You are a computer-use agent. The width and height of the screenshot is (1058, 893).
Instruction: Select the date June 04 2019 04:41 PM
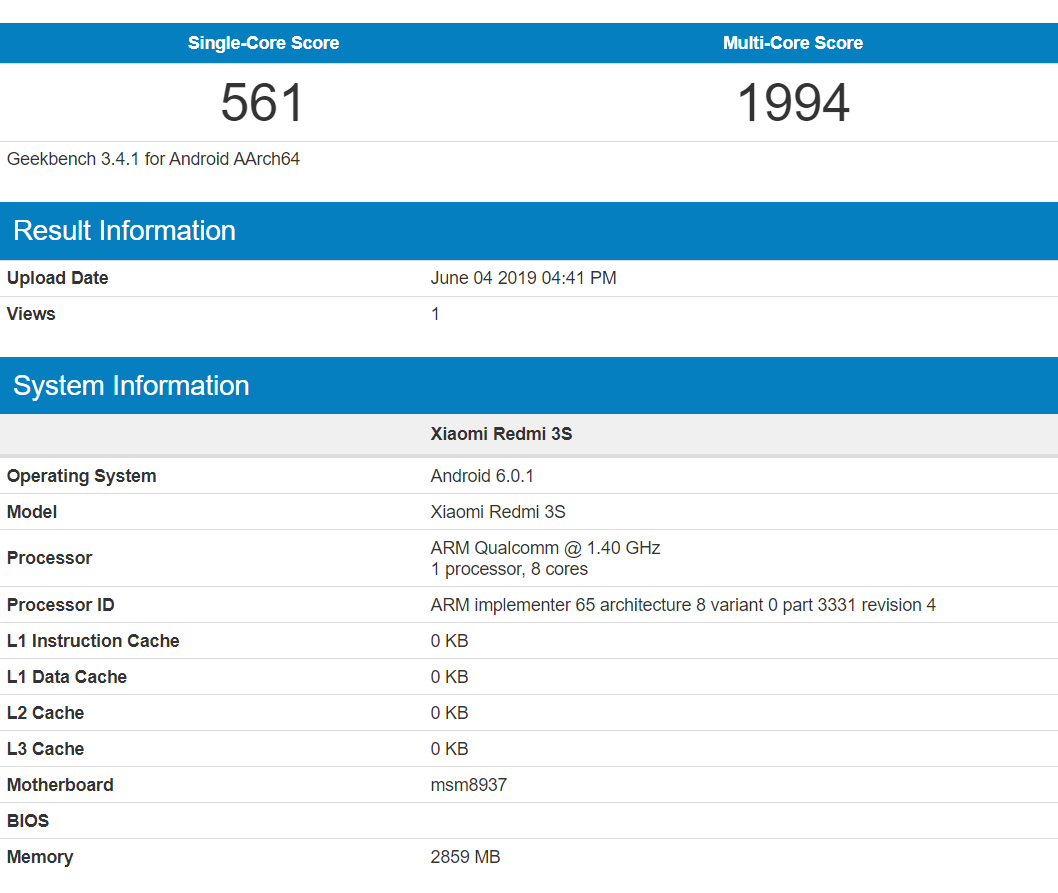click(x=523, y=278)
